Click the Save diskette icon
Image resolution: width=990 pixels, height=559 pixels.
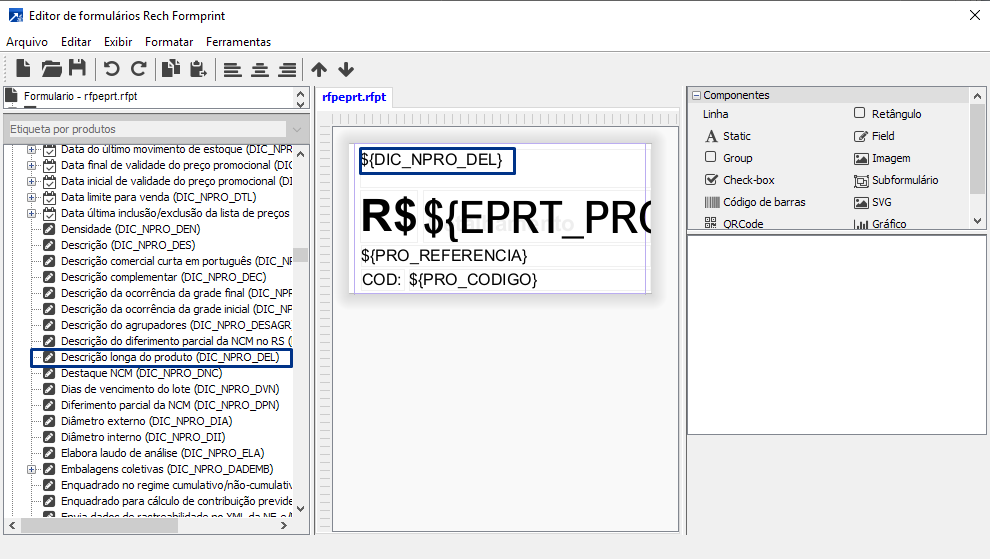pyautogui.click(x=77, y=69)
